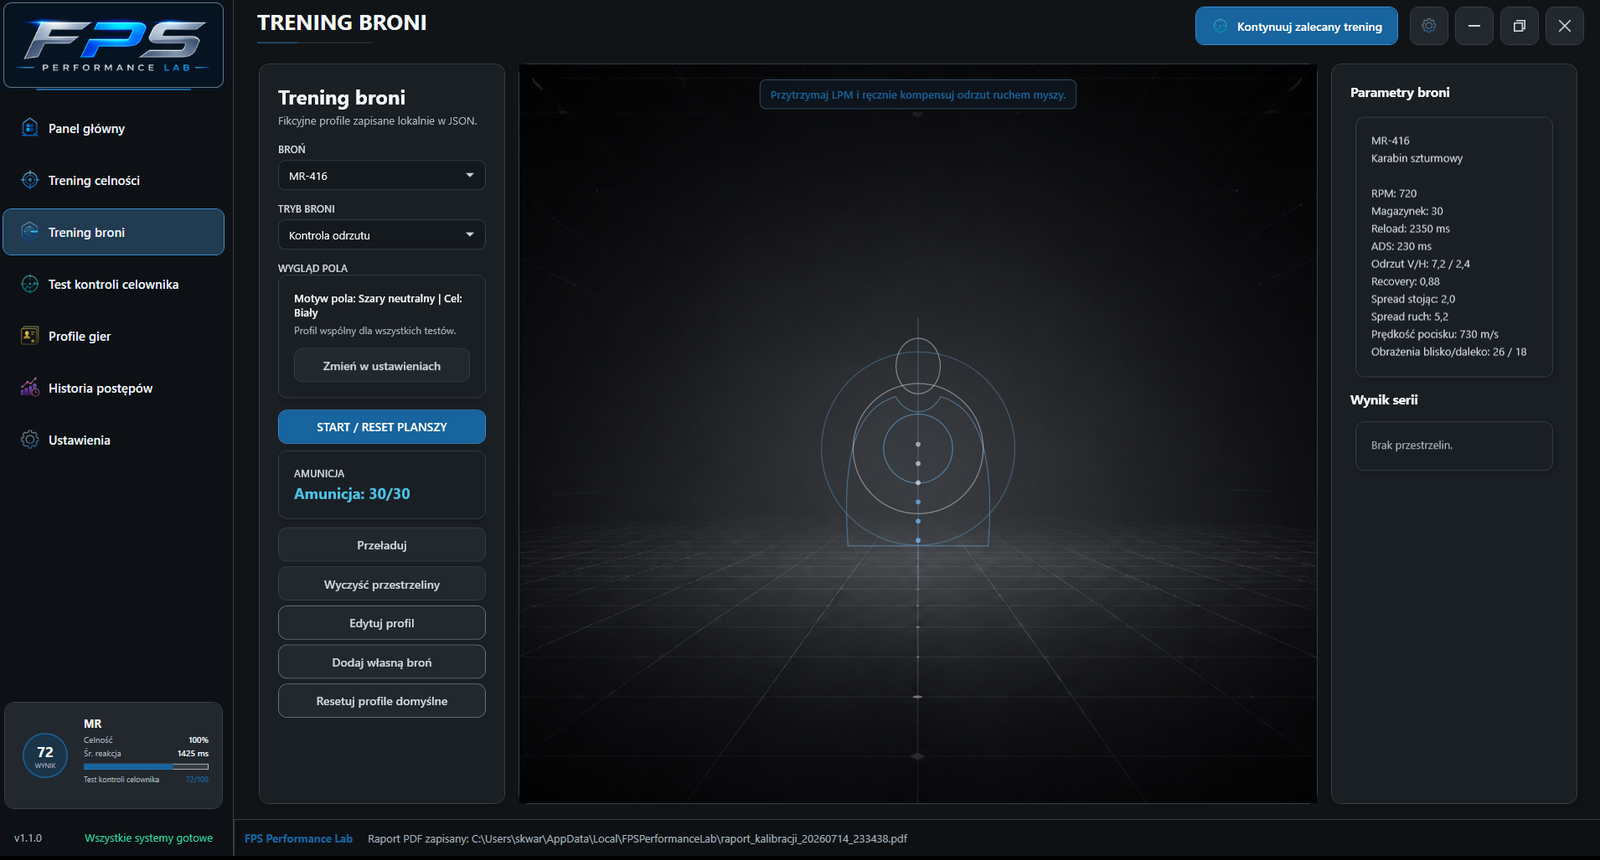
Task: Click the head circle of the target
Action: pyautogui.click(x=918, y=365)
